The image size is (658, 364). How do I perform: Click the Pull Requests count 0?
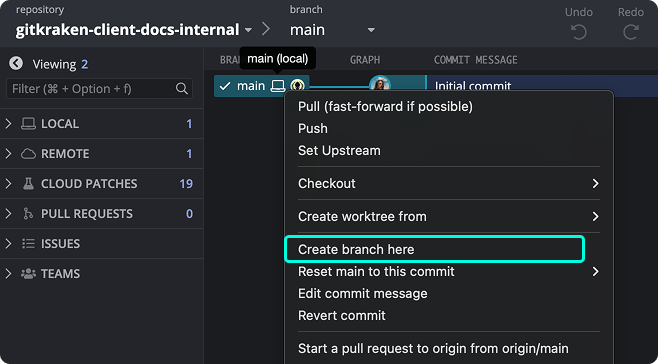(189, 214)
